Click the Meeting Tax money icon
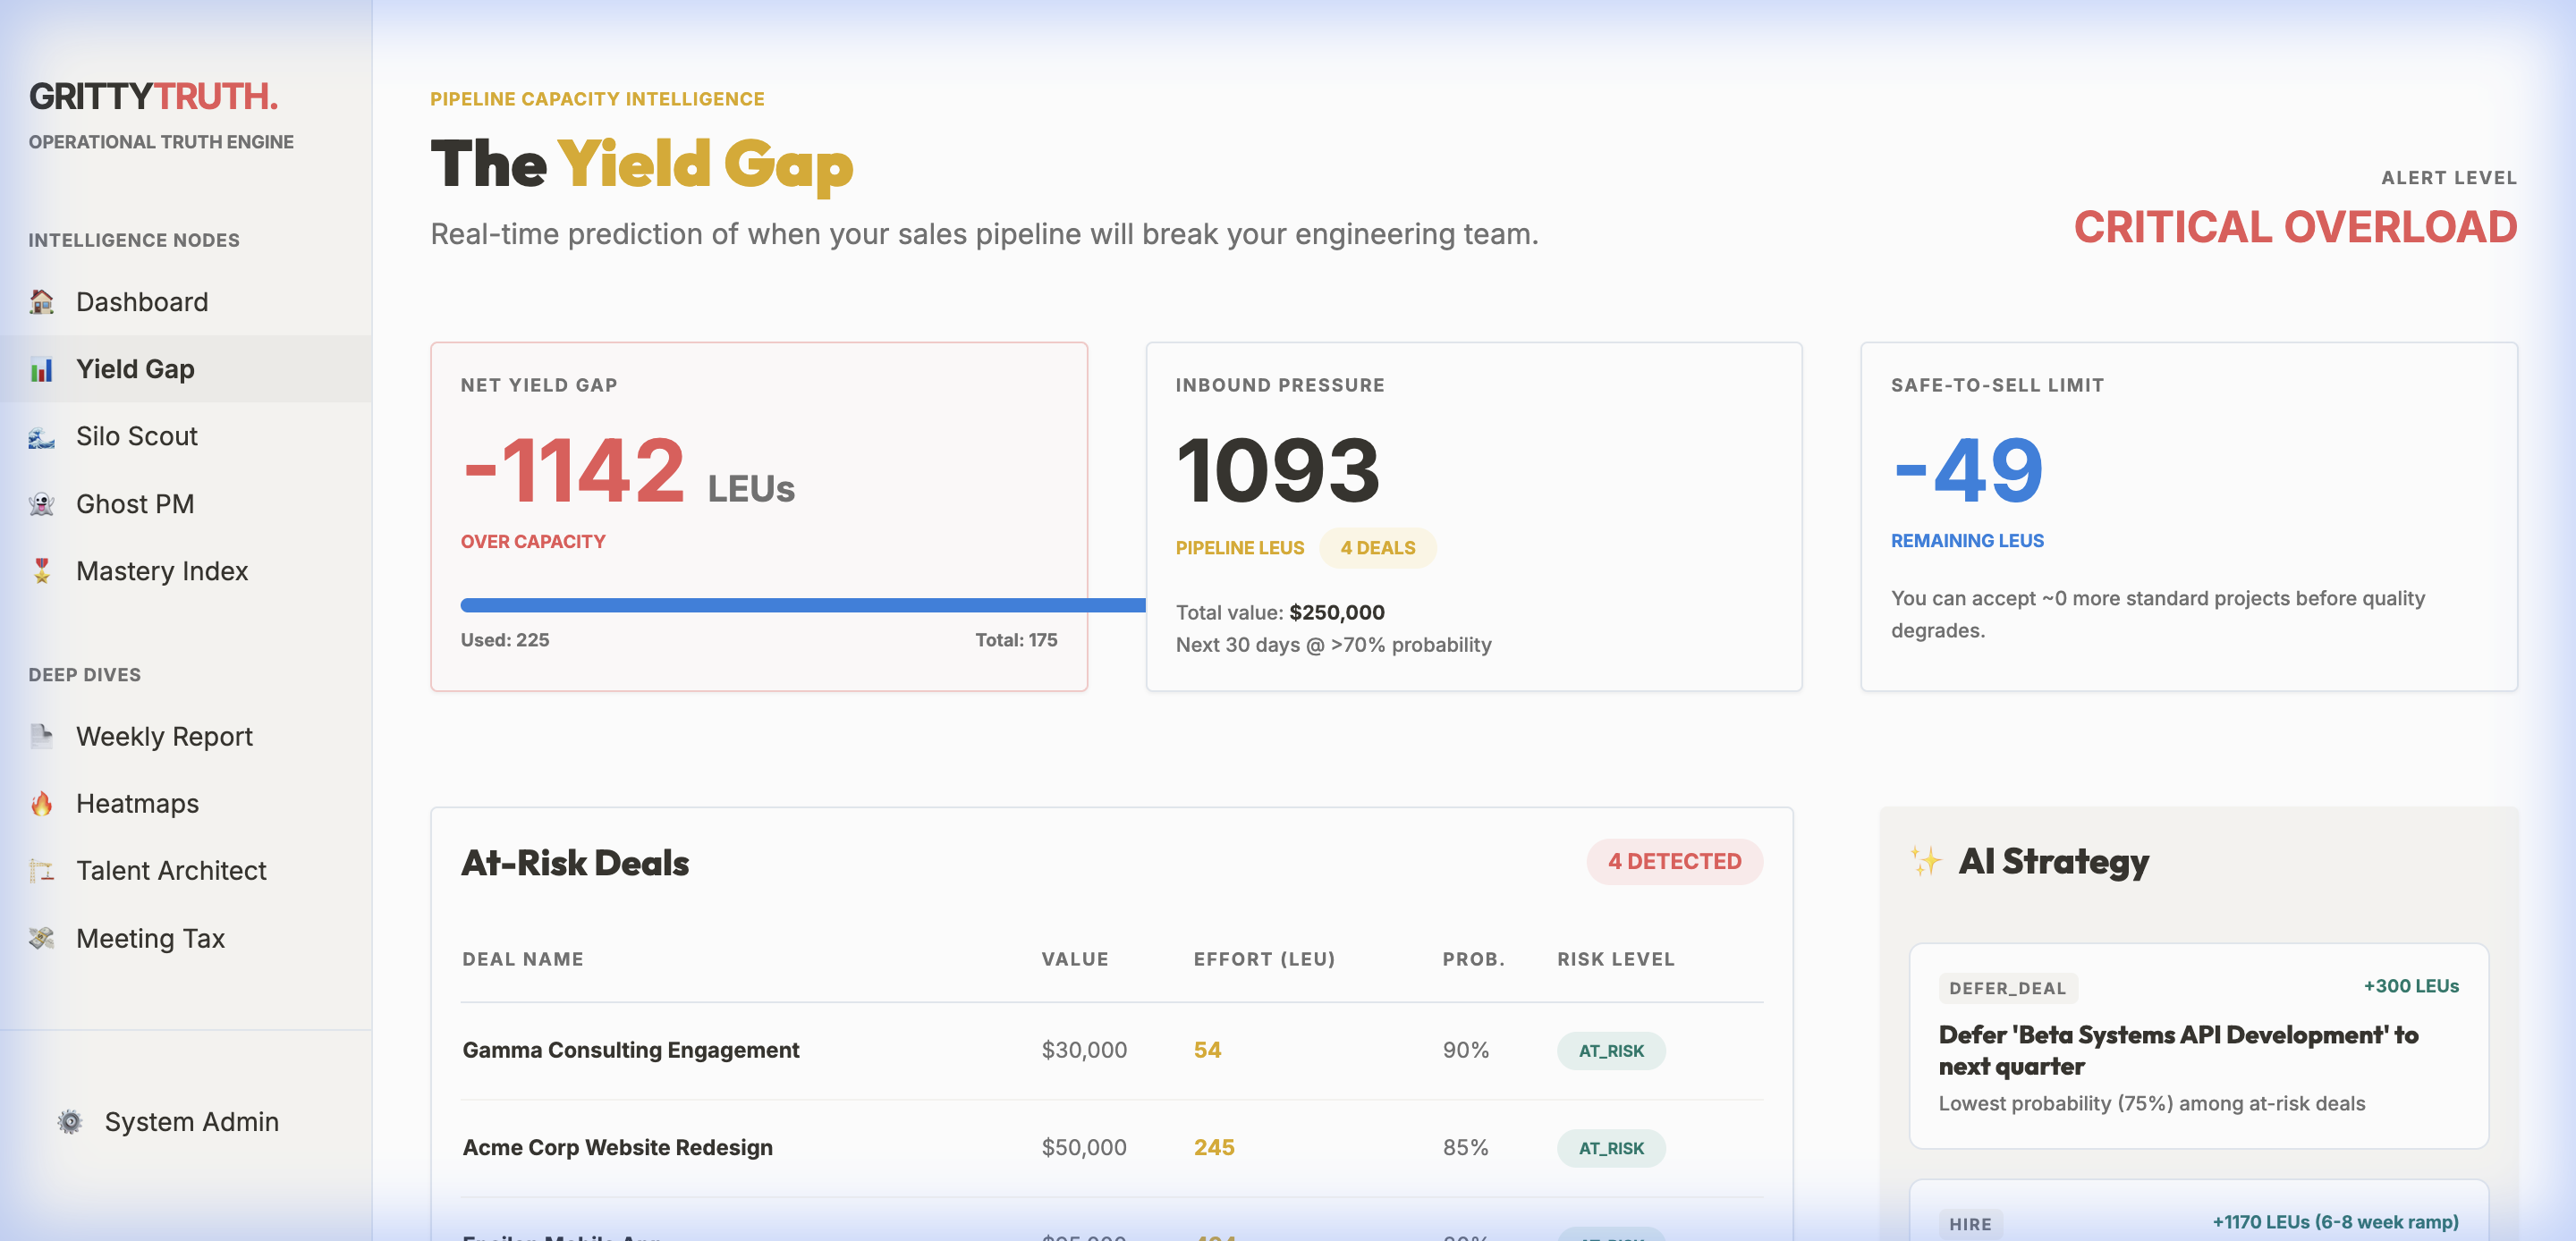Viewport: 2576px width, 1241px height. click(41, 938)
